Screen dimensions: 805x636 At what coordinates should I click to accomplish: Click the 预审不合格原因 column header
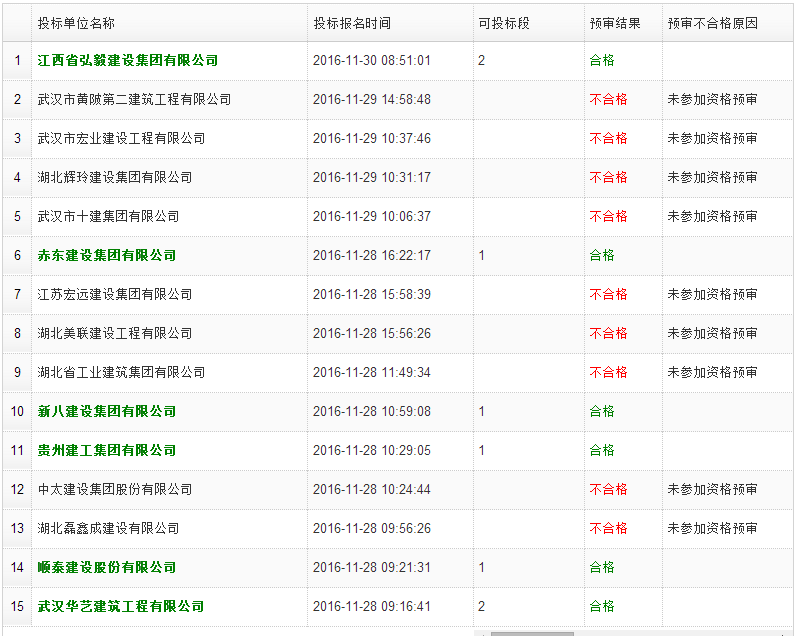point(727,23)
